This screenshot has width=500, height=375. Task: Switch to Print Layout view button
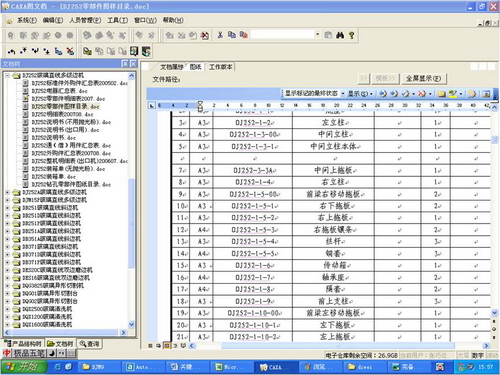[x=166, y=346]
